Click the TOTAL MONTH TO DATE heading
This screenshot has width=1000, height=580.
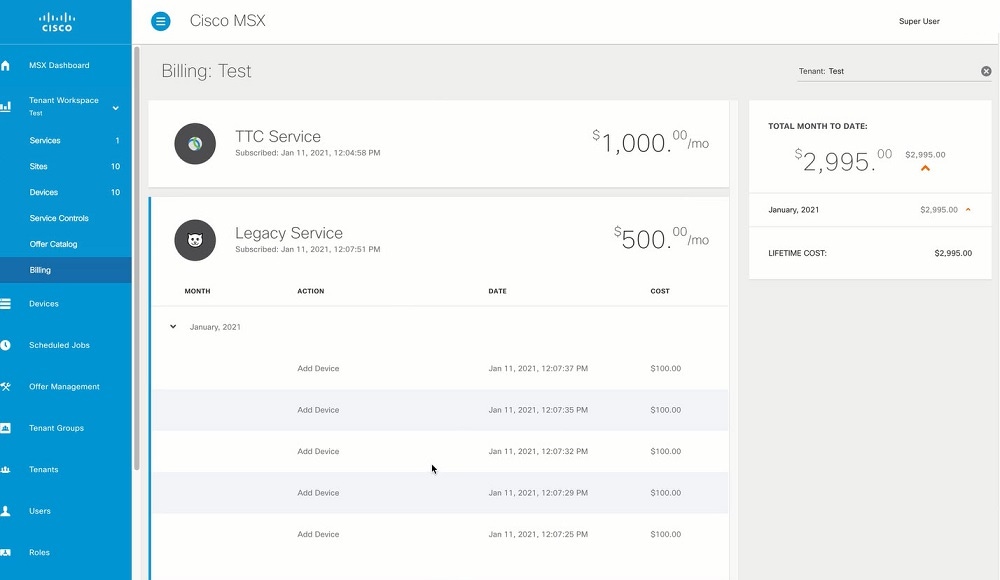pyautogui.click(x=818, y=126)
